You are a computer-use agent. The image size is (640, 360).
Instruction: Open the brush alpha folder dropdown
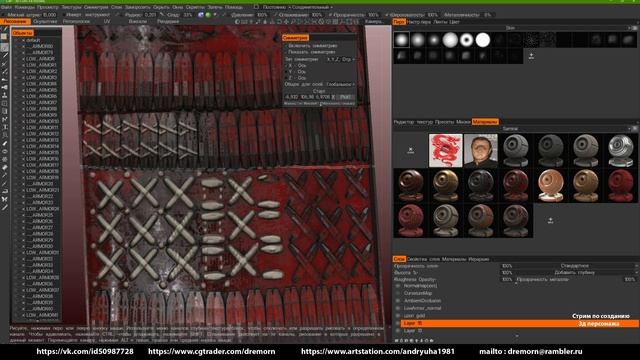[512, 28]
